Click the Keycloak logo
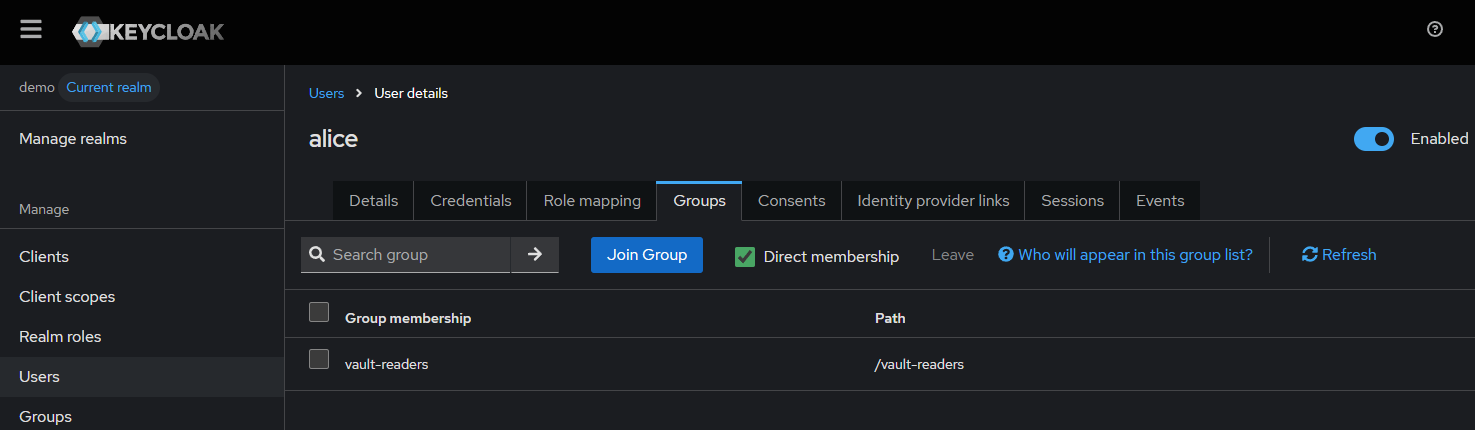The image size is (1475, 430). tap(148, 32)
